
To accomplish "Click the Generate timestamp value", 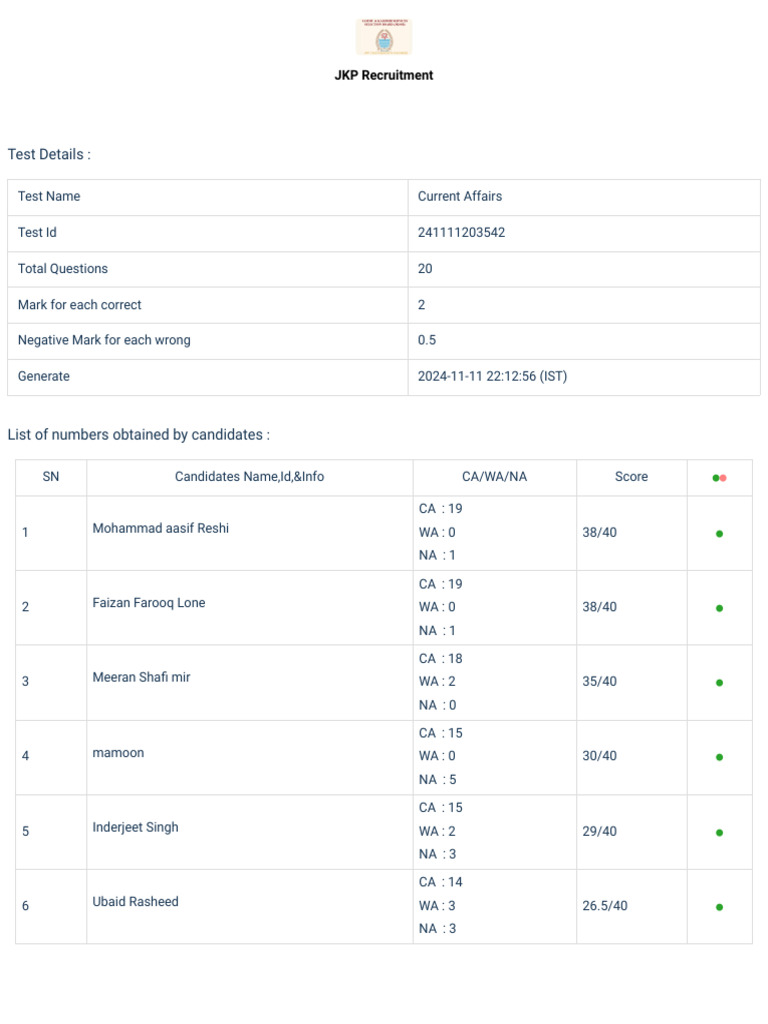I will coord(492,376).
